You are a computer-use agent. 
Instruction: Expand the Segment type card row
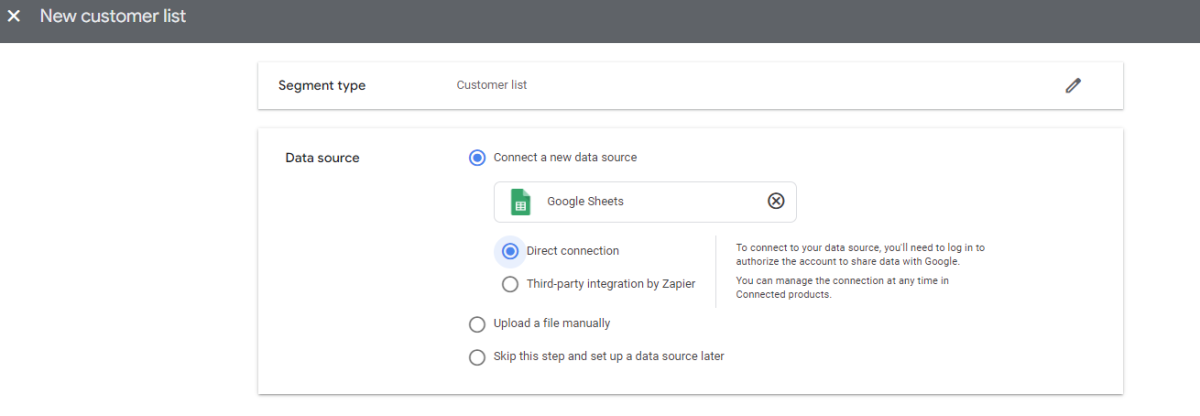[x=690, y=86]
